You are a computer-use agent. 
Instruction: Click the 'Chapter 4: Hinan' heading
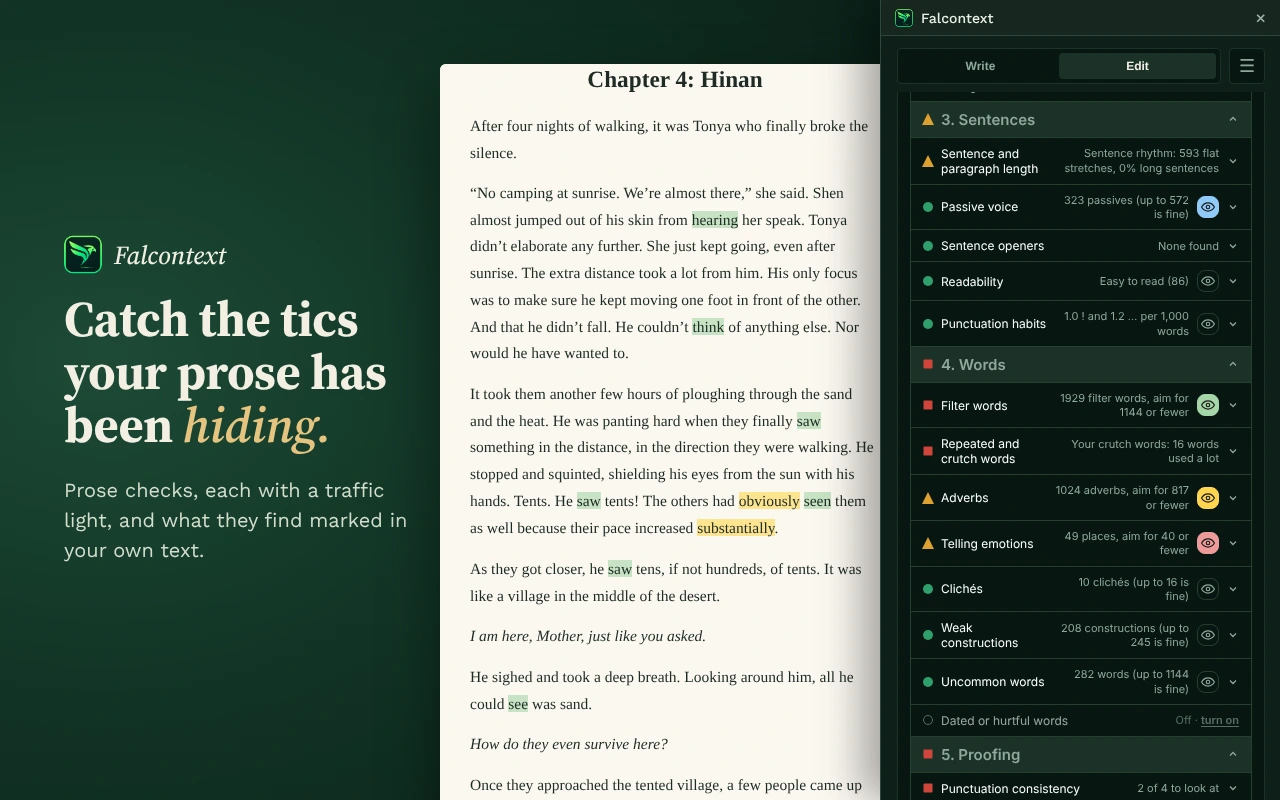(x=675, y=80)
